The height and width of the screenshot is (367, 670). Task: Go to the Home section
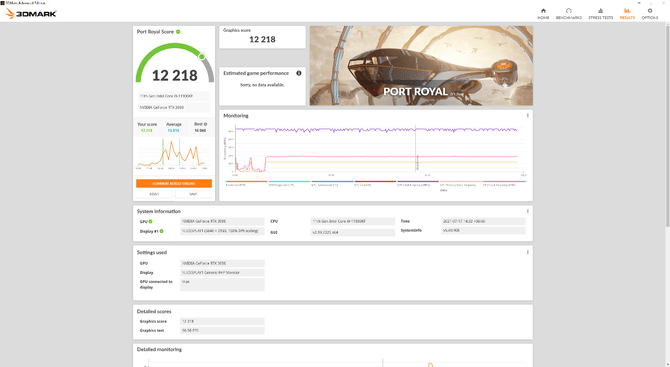[x=543, y=14]
